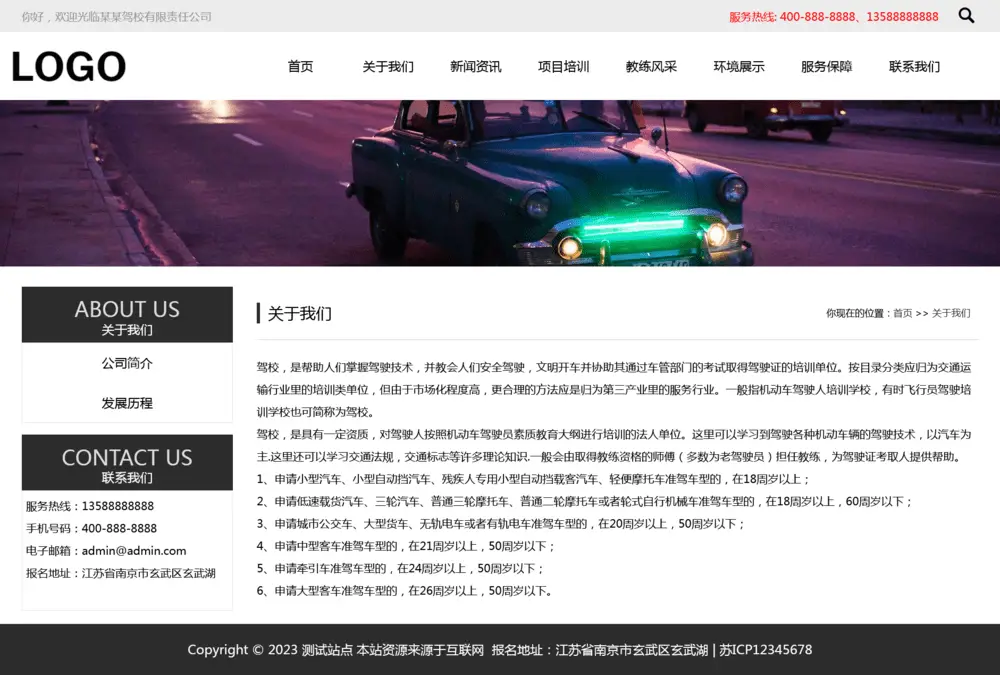This screenshot has width=1000, height=675.
Task: Open the 首页 navigation menu item
Action: point(300,66)
